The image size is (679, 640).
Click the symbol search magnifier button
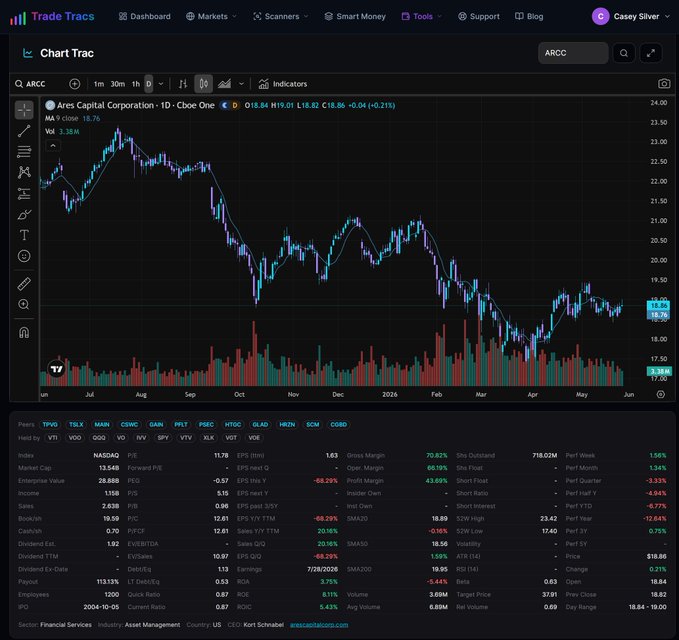[624, 53]
